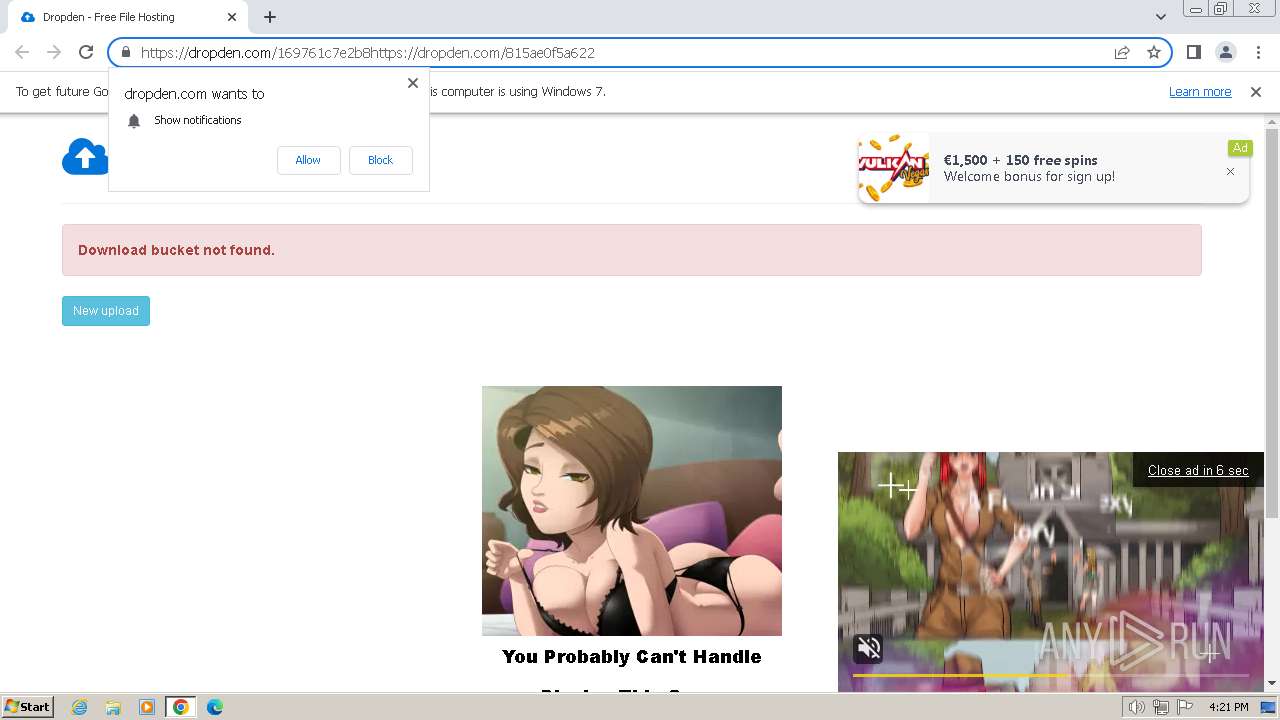Open the site lock info icon
The height and width of the screenshot is (720, 1280).
click(125, 52)
